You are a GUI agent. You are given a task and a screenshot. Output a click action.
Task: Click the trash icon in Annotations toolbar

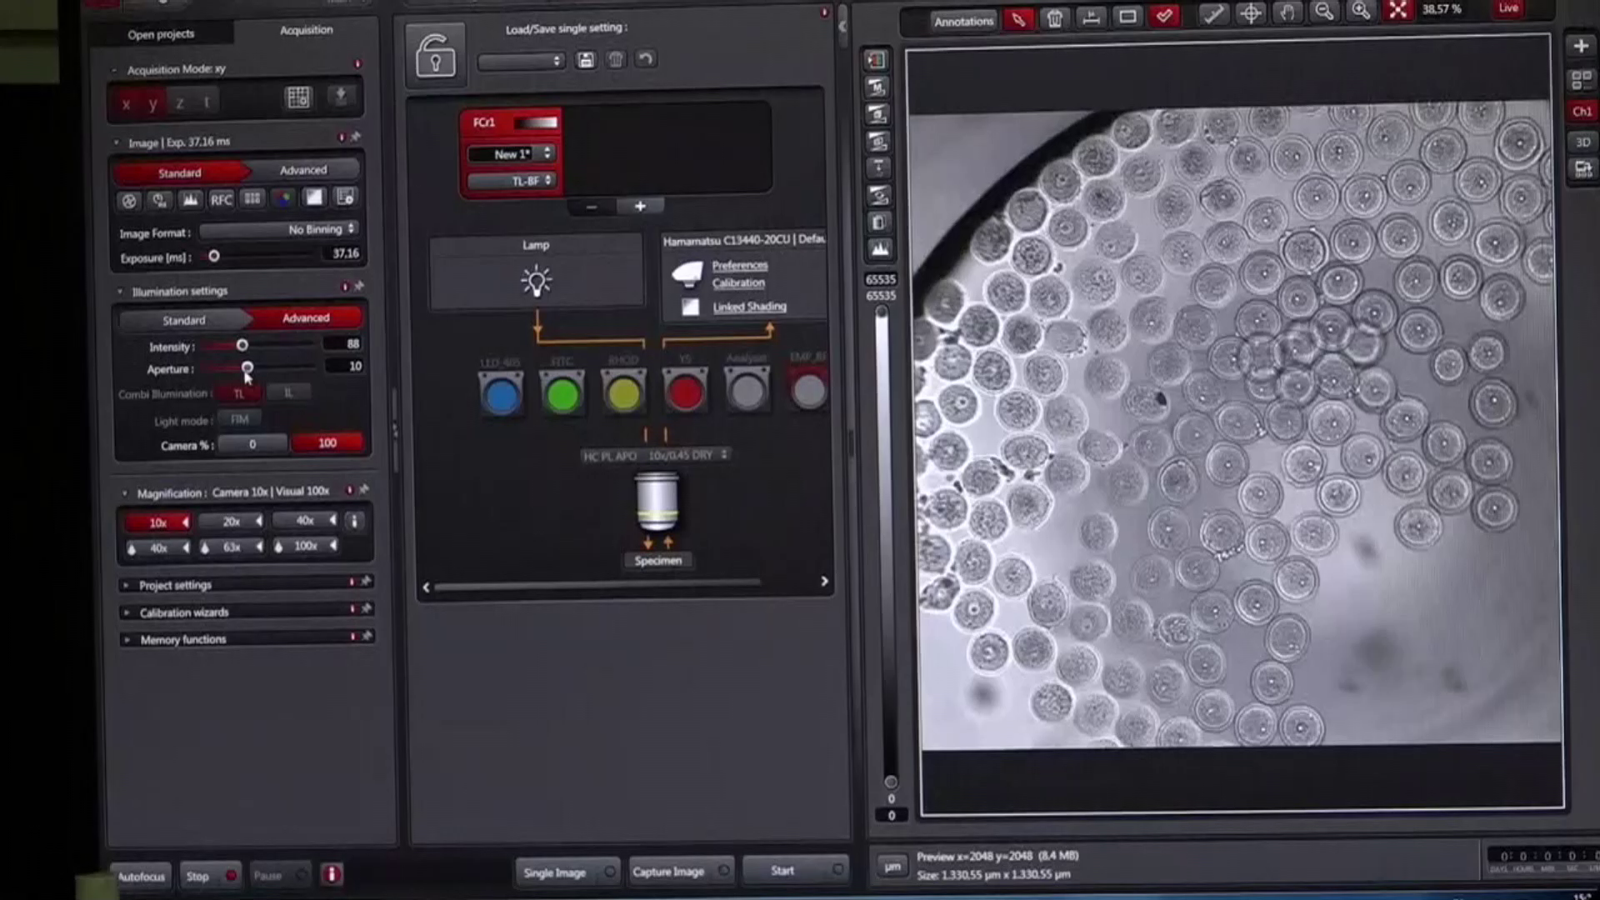[x=1054, y=18]
